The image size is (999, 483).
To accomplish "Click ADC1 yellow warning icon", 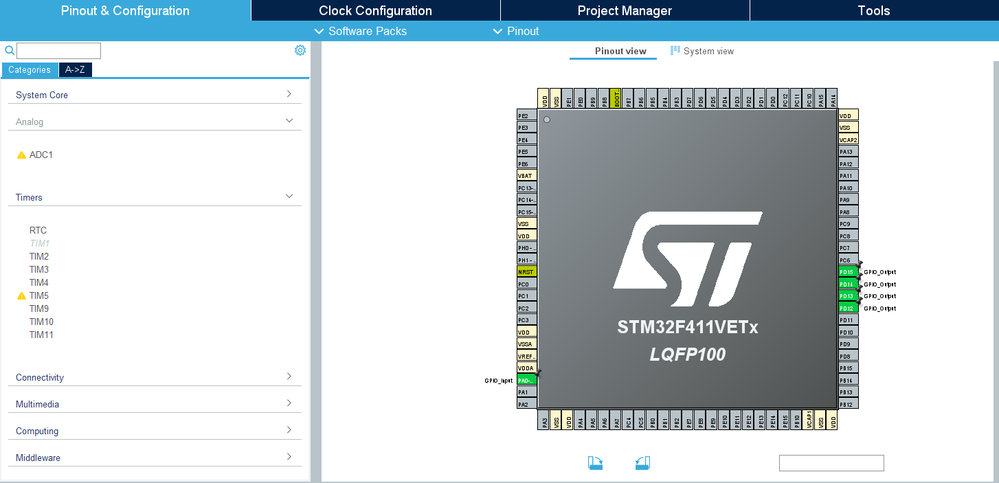I will (x=21, y=155).
